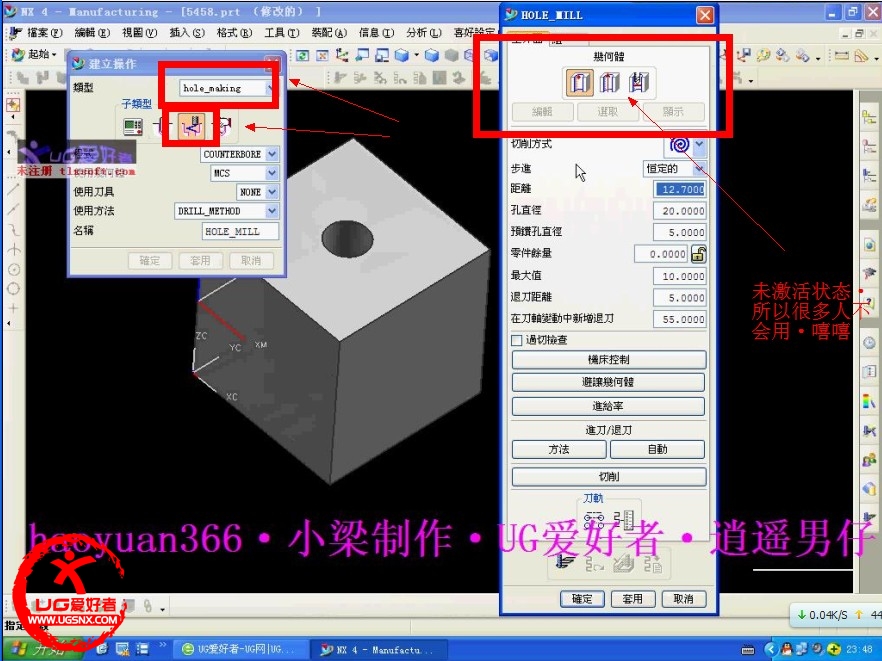This screenshot has width=882, height=661.
Task: Open the 工具(T) menu
Action: point(281,33)
